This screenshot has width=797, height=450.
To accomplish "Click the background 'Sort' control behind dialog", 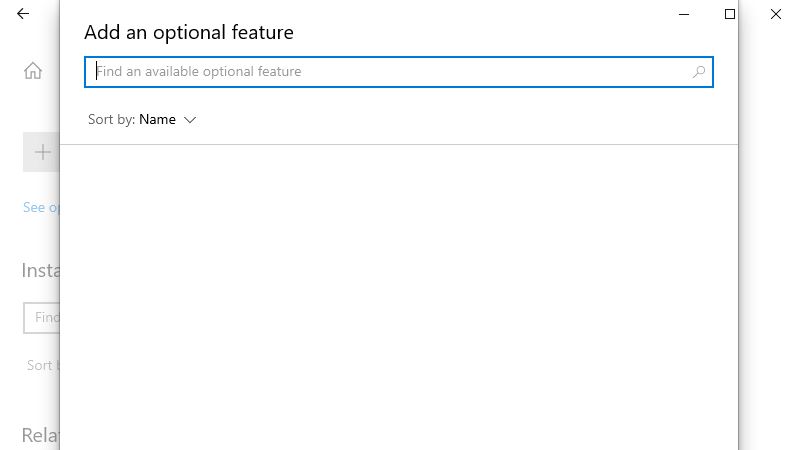I will (x=43, y=365).
